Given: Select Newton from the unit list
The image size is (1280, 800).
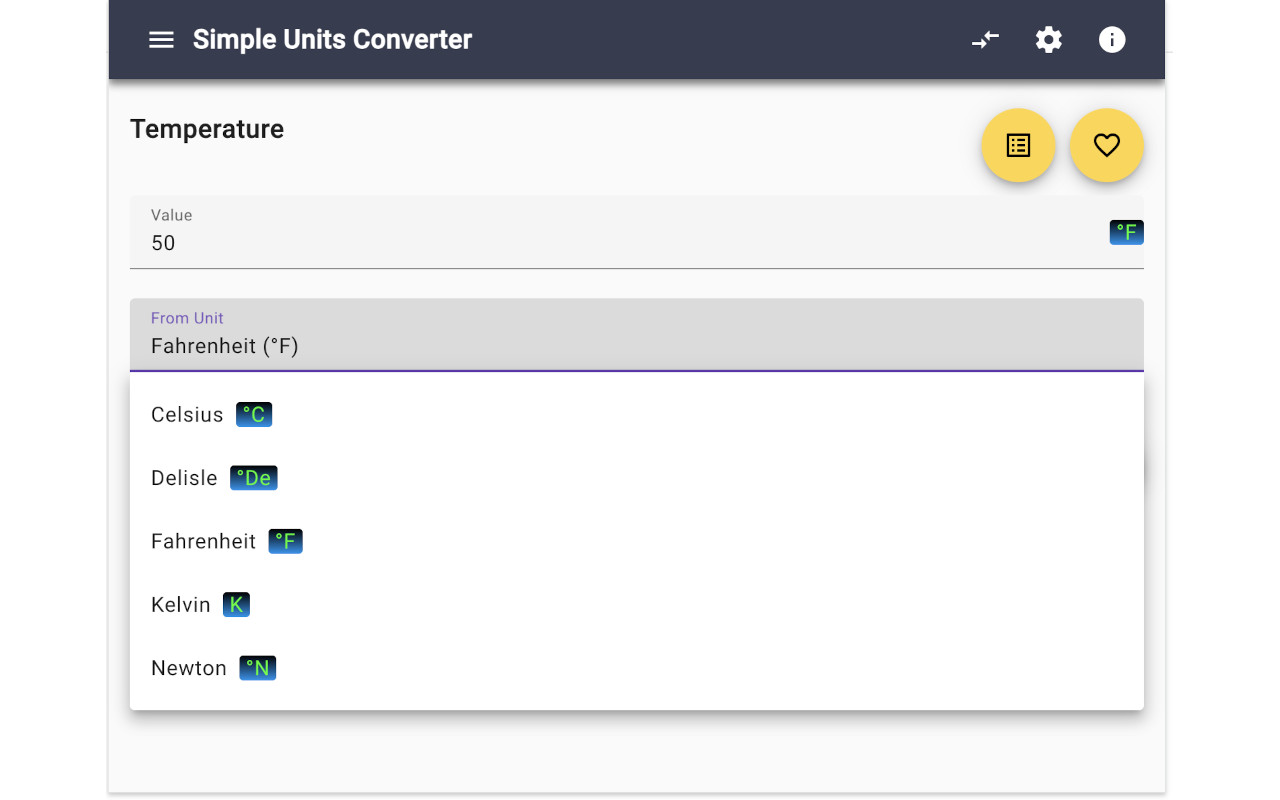Looking at the screenshot, I should [x=188, y=667].
